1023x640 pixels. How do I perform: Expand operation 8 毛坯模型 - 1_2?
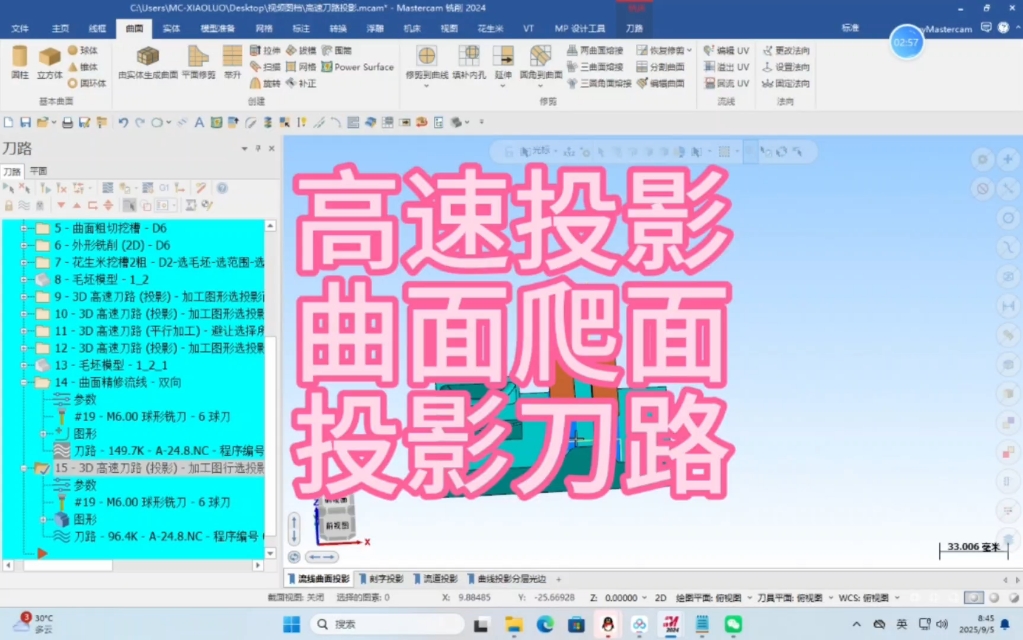(x=24, y=280)
